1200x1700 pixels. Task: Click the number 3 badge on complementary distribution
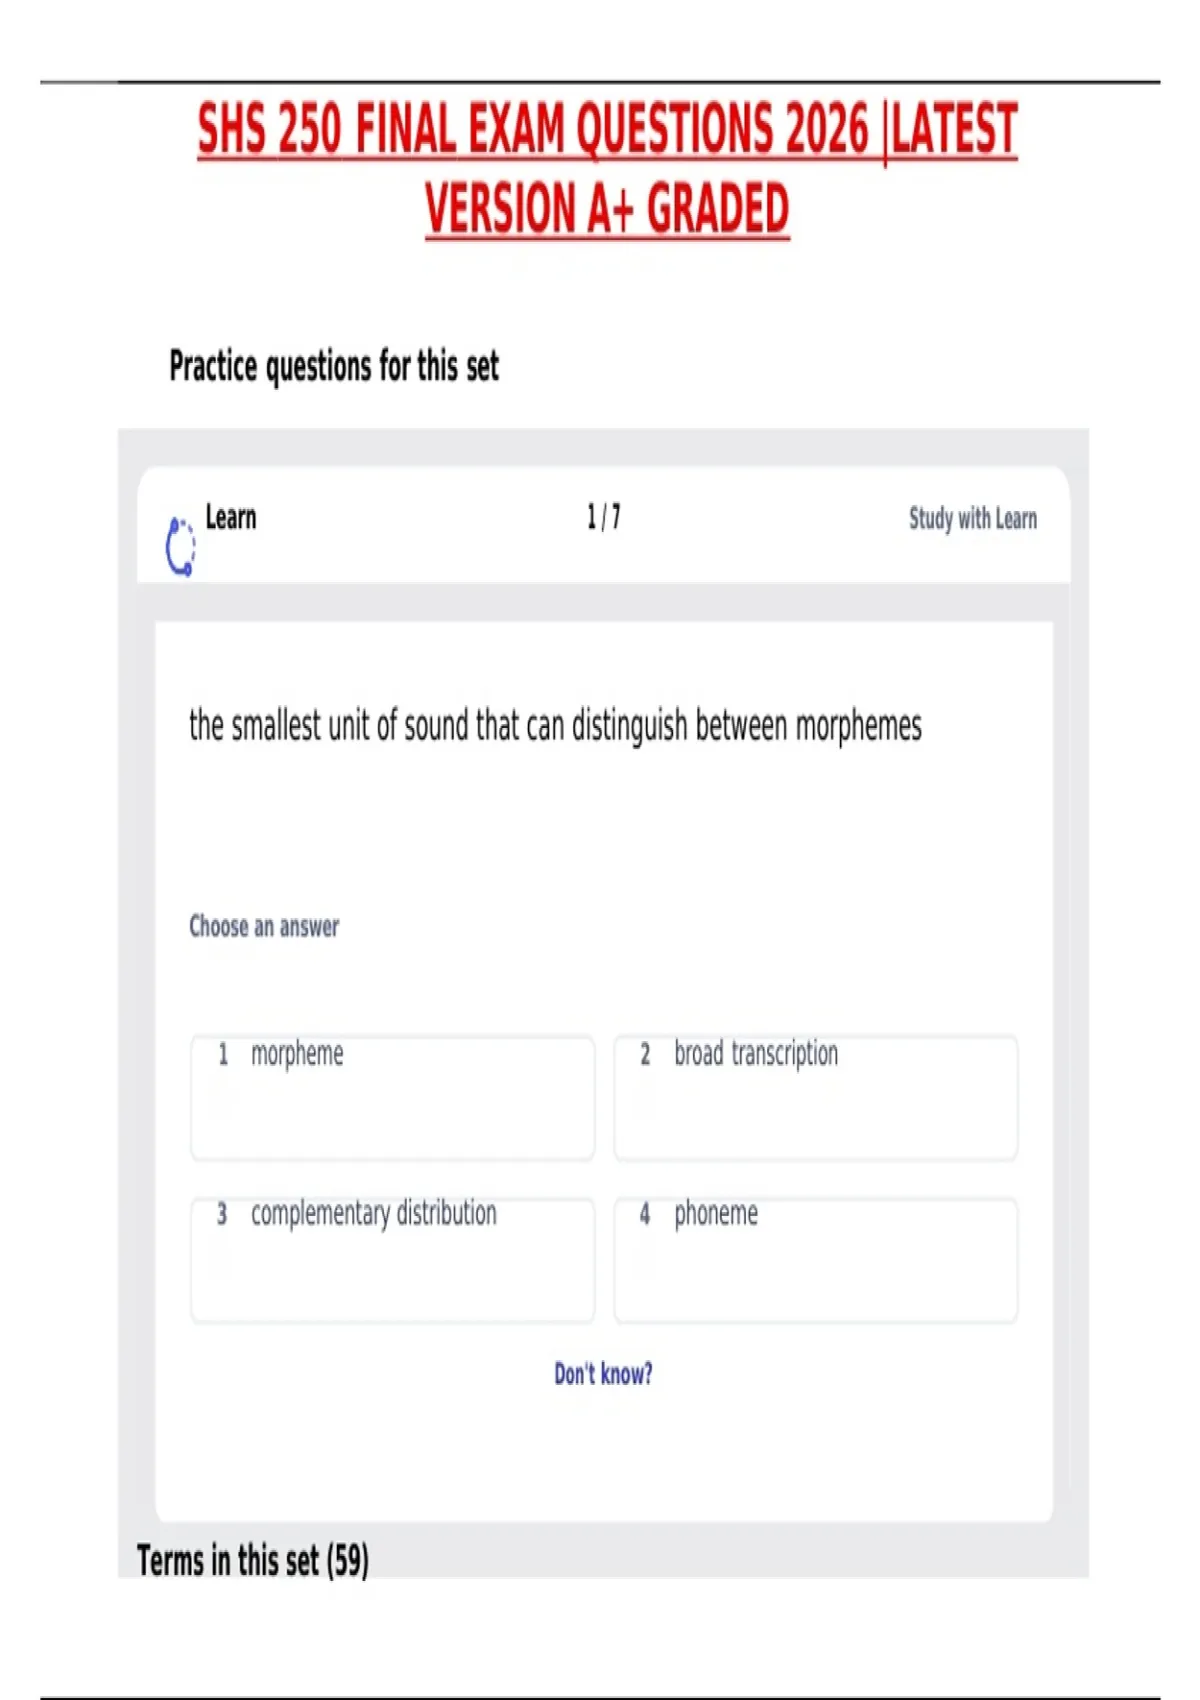[222, 1214]
